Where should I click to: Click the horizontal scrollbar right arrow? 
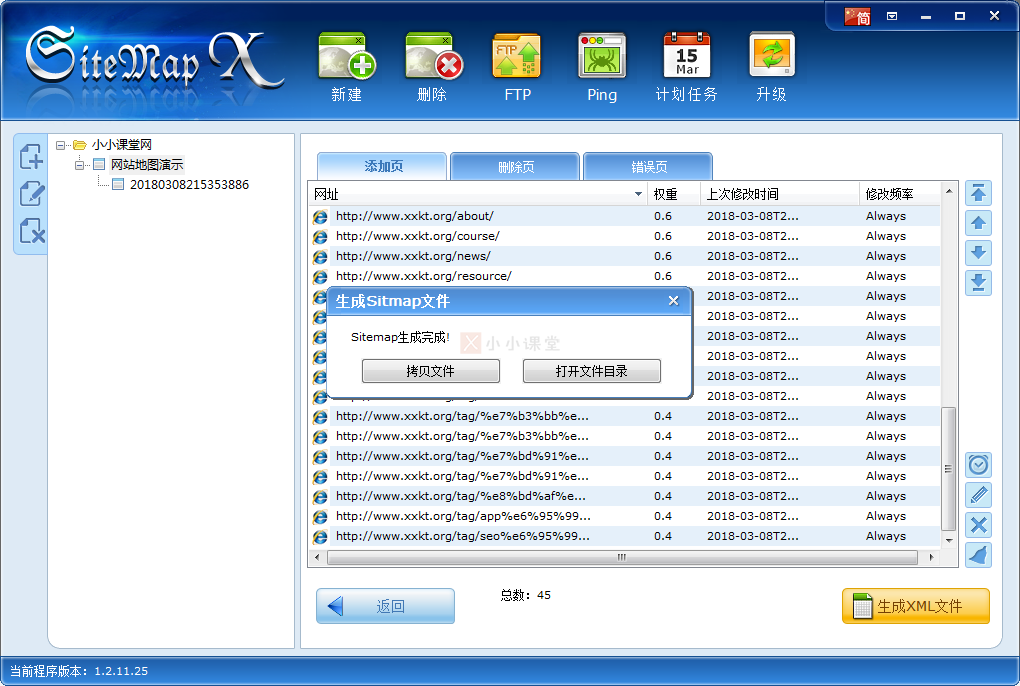pos(932,557)
